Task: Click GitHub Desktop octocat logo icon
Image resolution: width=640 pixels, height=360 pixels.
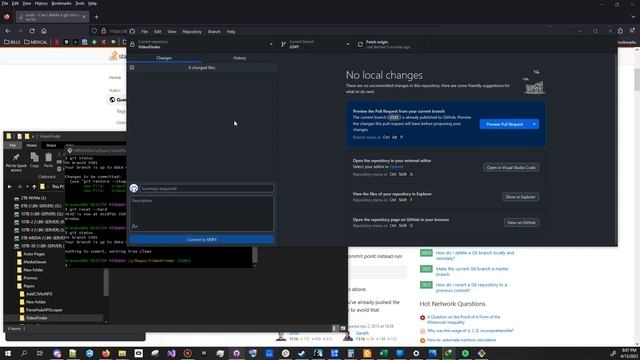Action: [132, 31]
